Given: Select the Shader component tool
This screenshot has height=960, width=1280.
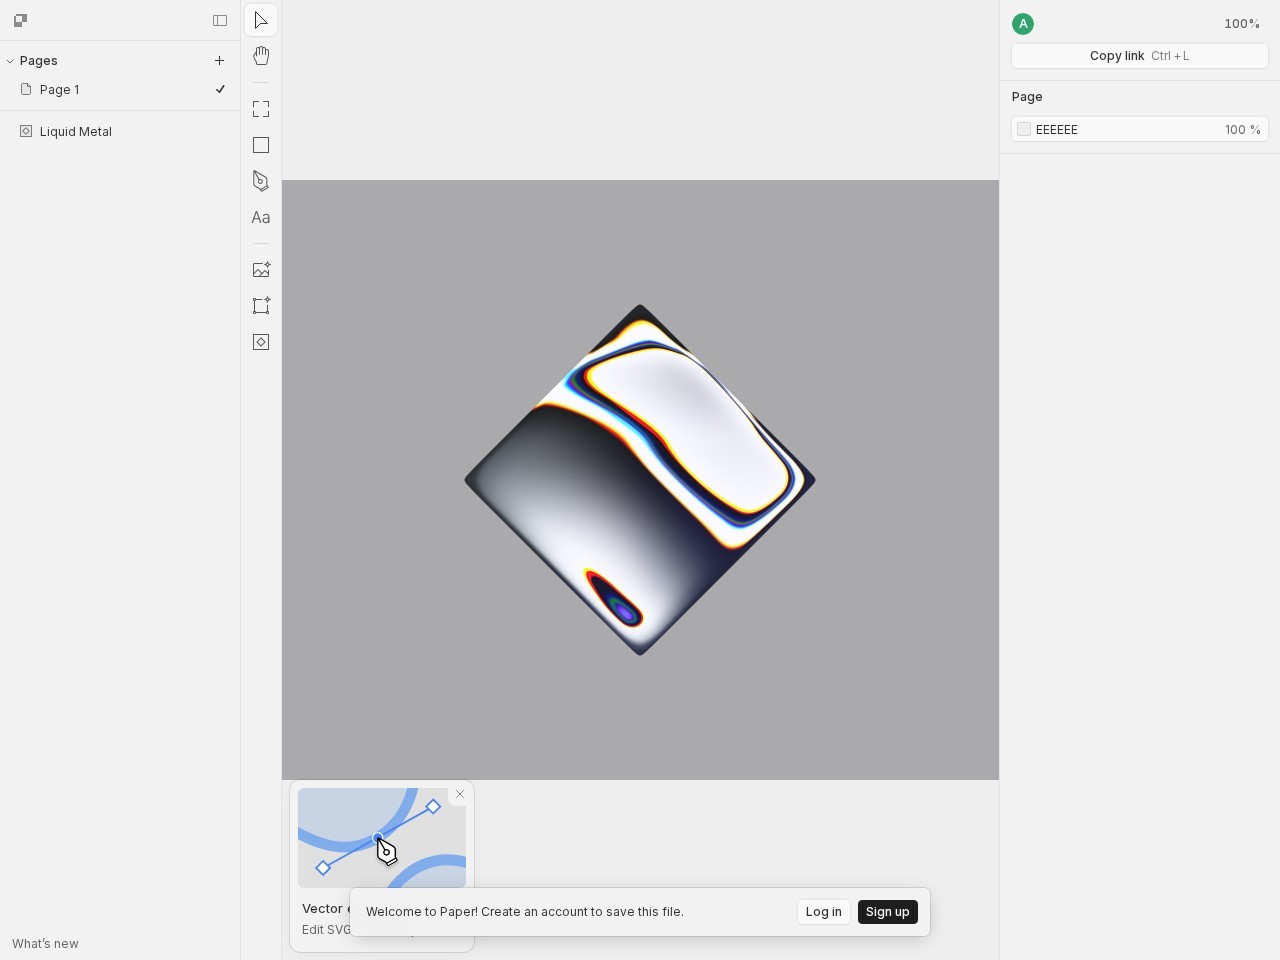Looking at the screenshot, I should pyautogui.click(x=261, y=342).
